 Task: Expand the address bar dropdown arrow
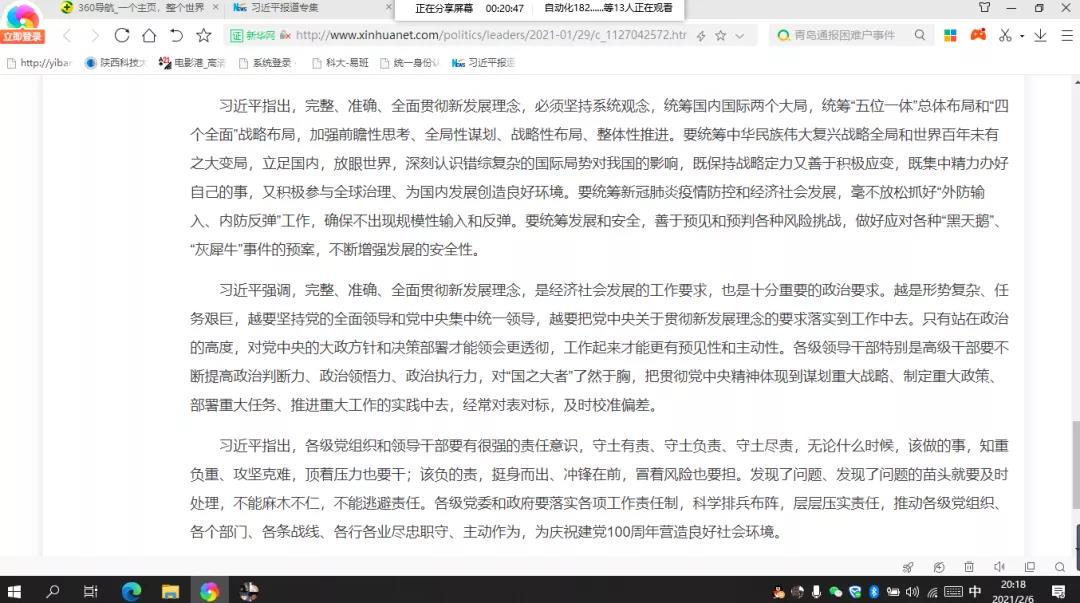tap(740, 35)
